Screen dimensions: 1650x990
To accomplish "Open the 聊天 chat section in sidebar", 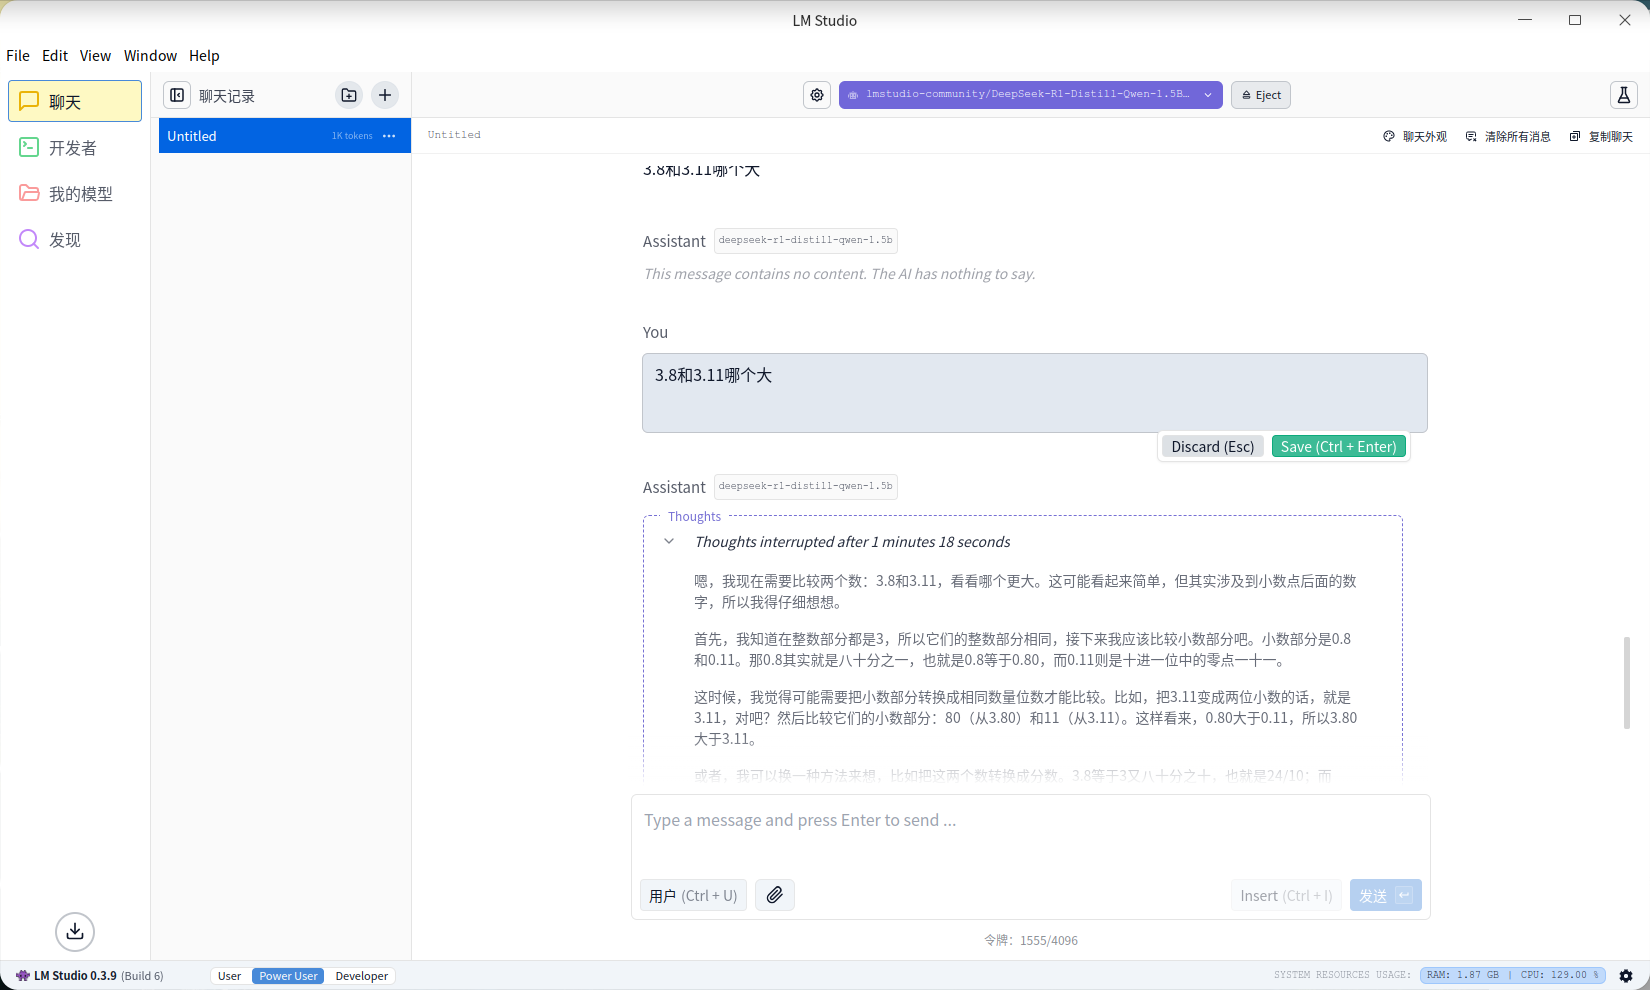I will tap(75, 101).
